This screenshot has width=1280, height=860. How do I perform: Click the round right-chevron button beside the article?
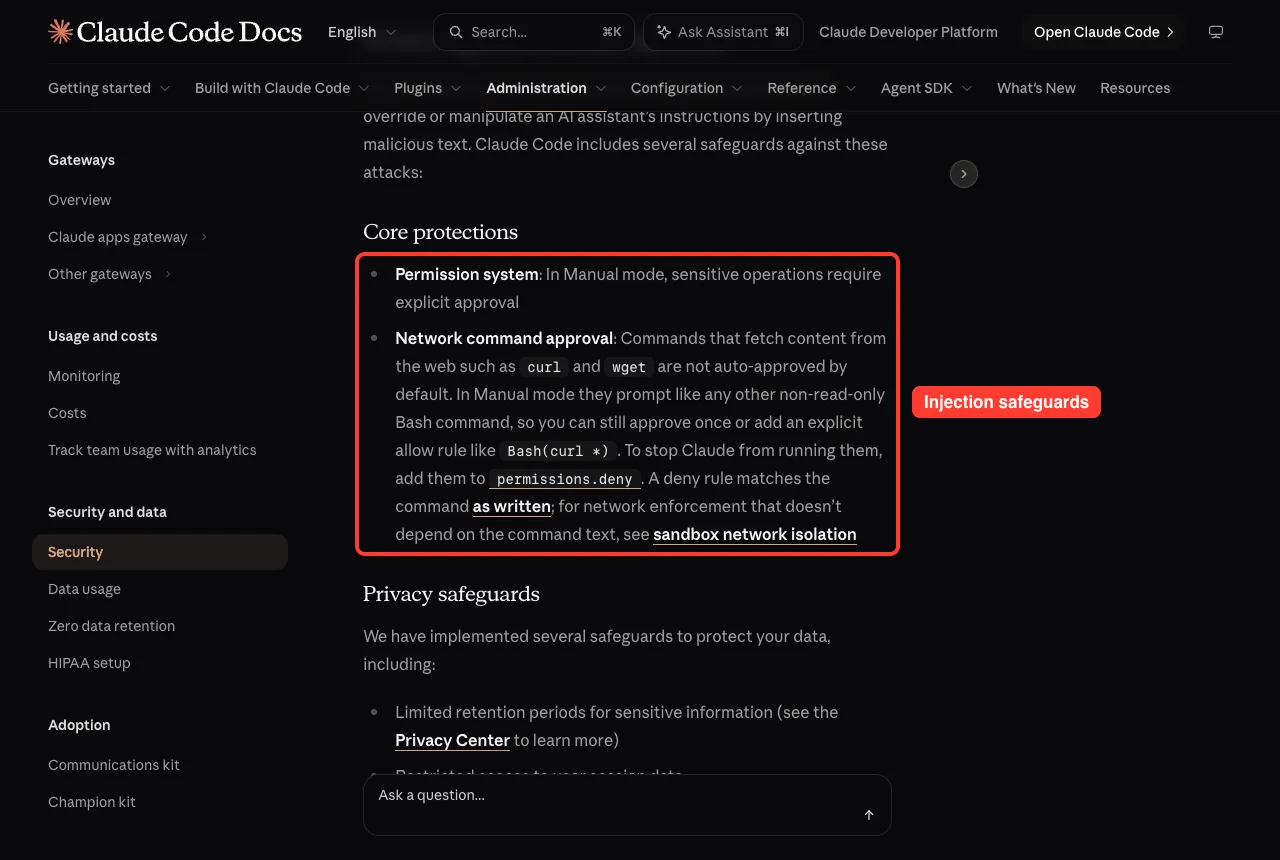pos(963,174)
